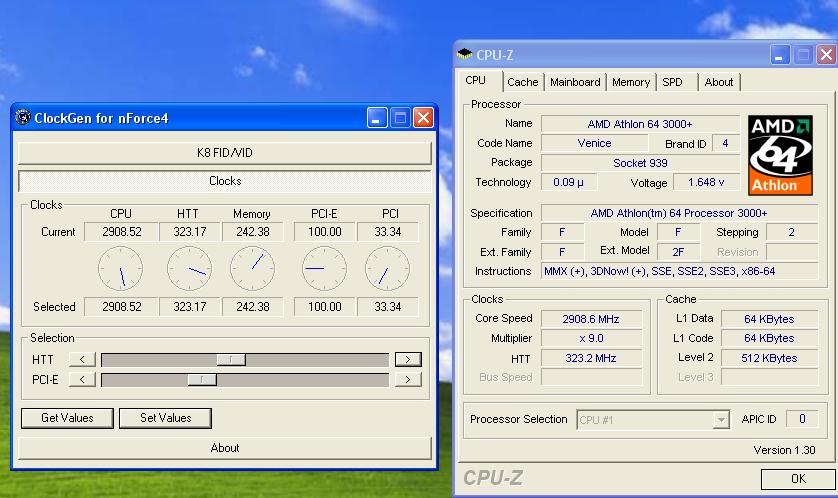This screenshot has height=498, width=838.
Task: Click the HTT frequency slider thumb
Action: (231, 359)
